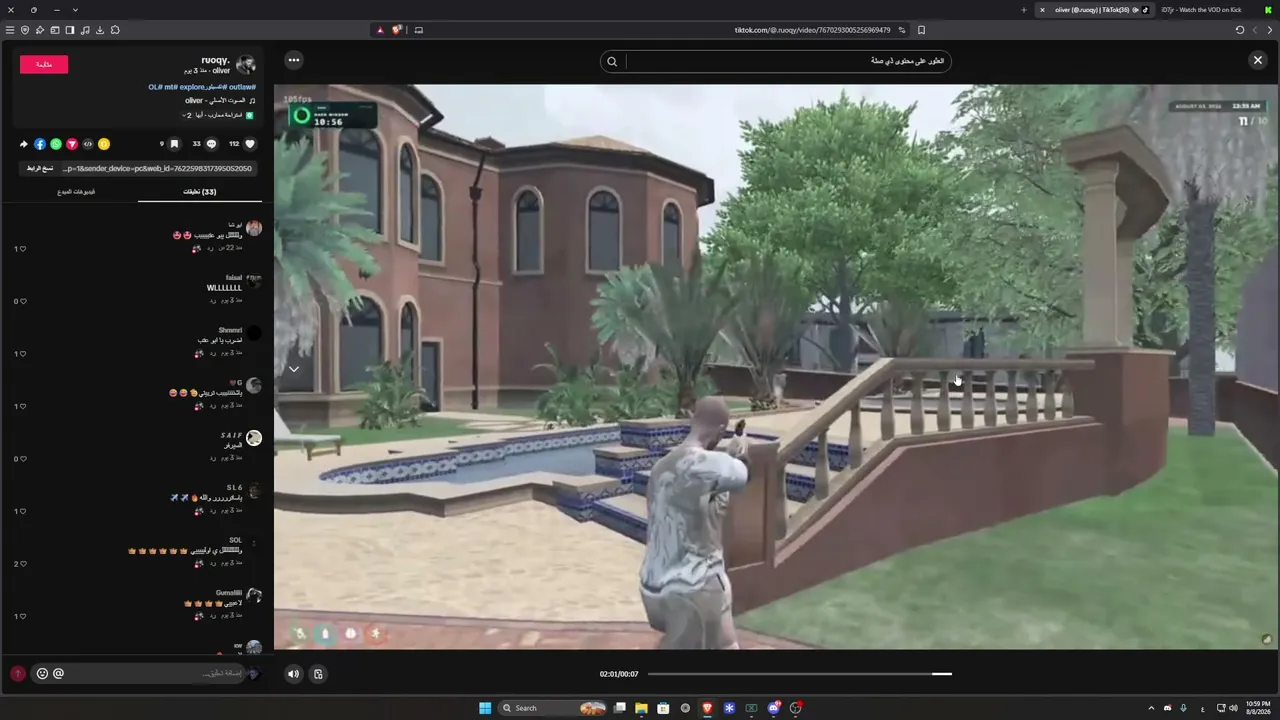
Task: Open Brave browser taskbar icon
Action: tap(707, 708)
